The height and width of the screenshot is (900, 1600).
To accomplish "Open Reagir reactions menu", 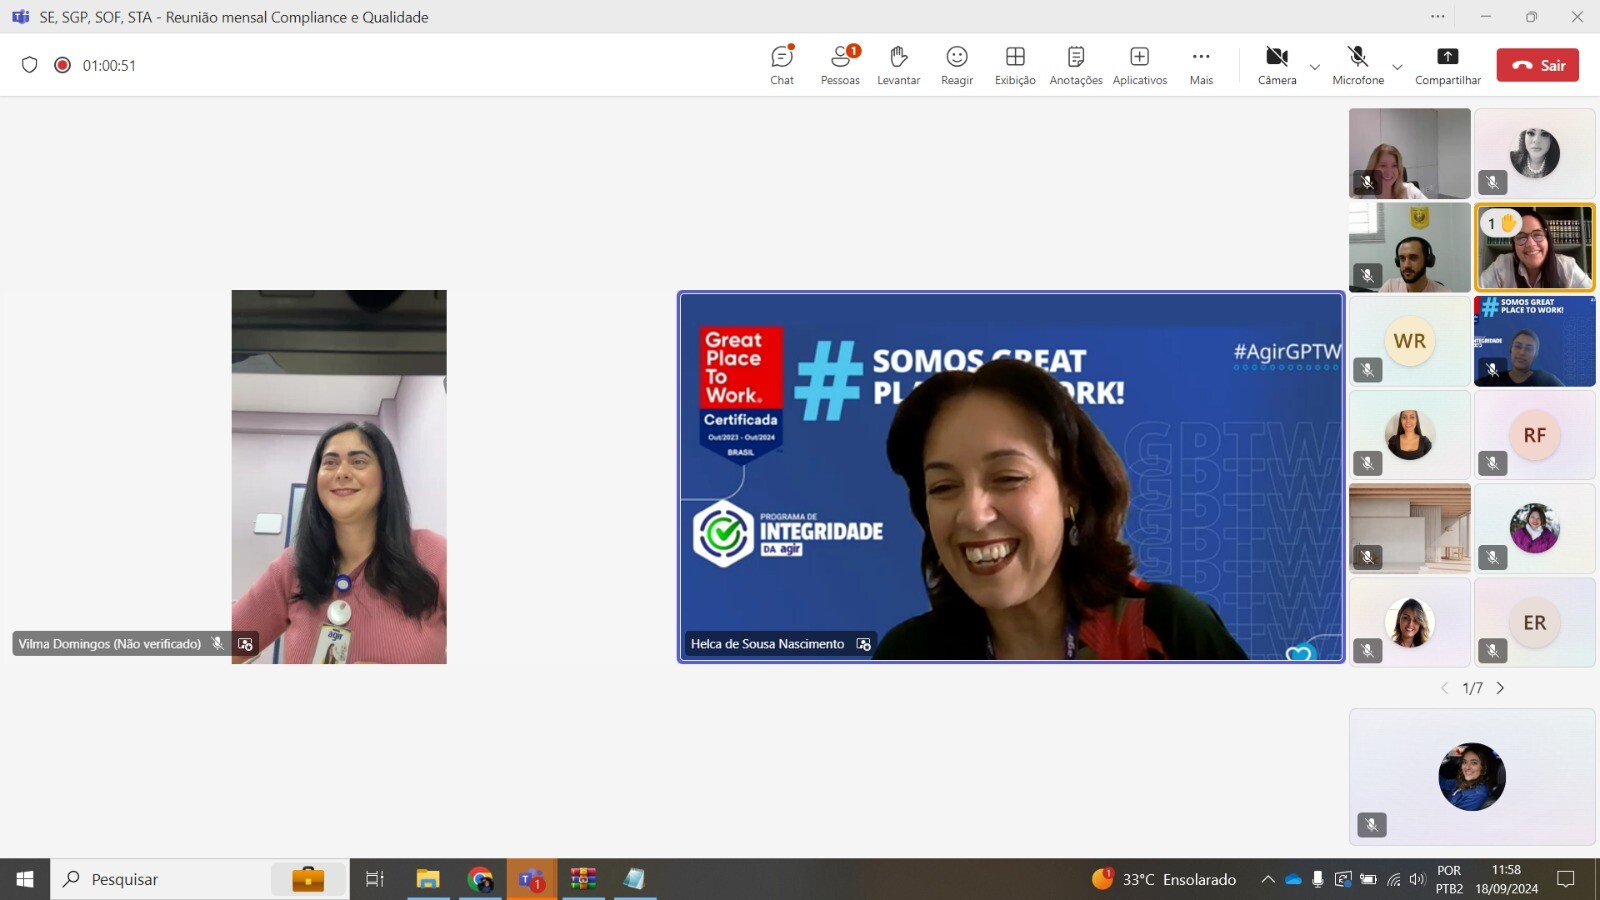I will tap(957, 65).
